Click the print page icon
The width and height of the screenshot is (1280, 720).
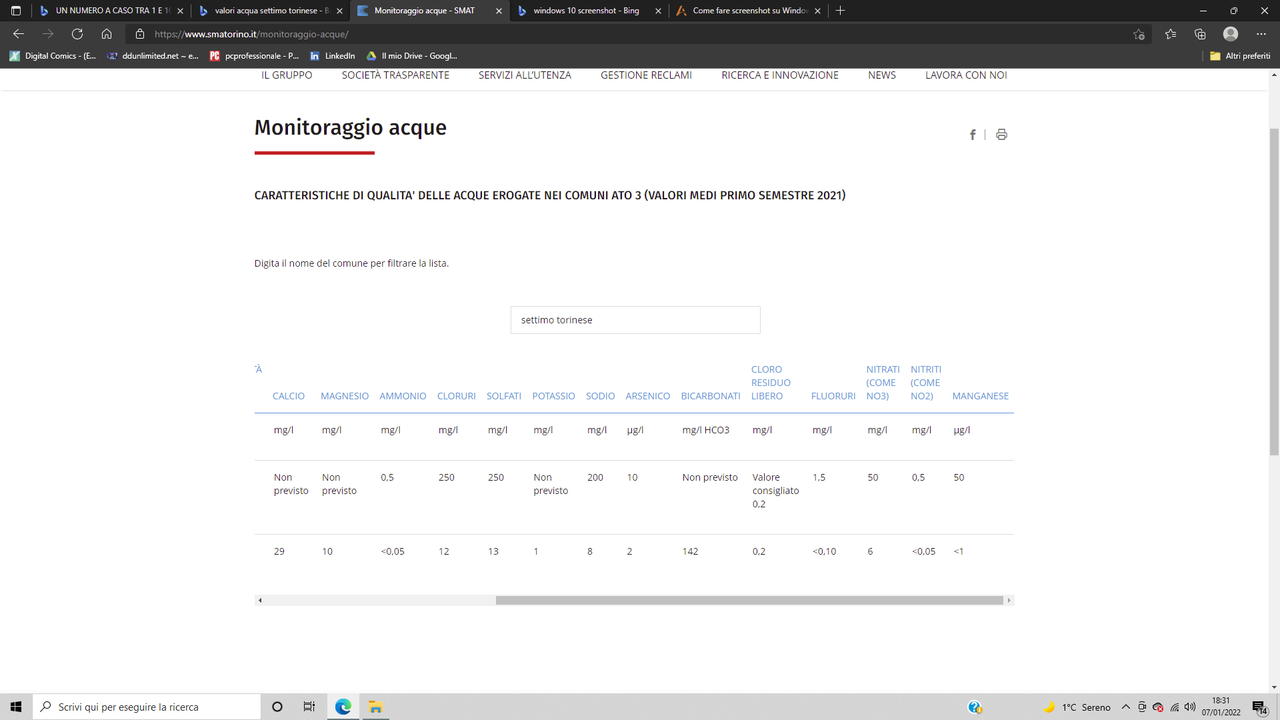point(1001,135)
